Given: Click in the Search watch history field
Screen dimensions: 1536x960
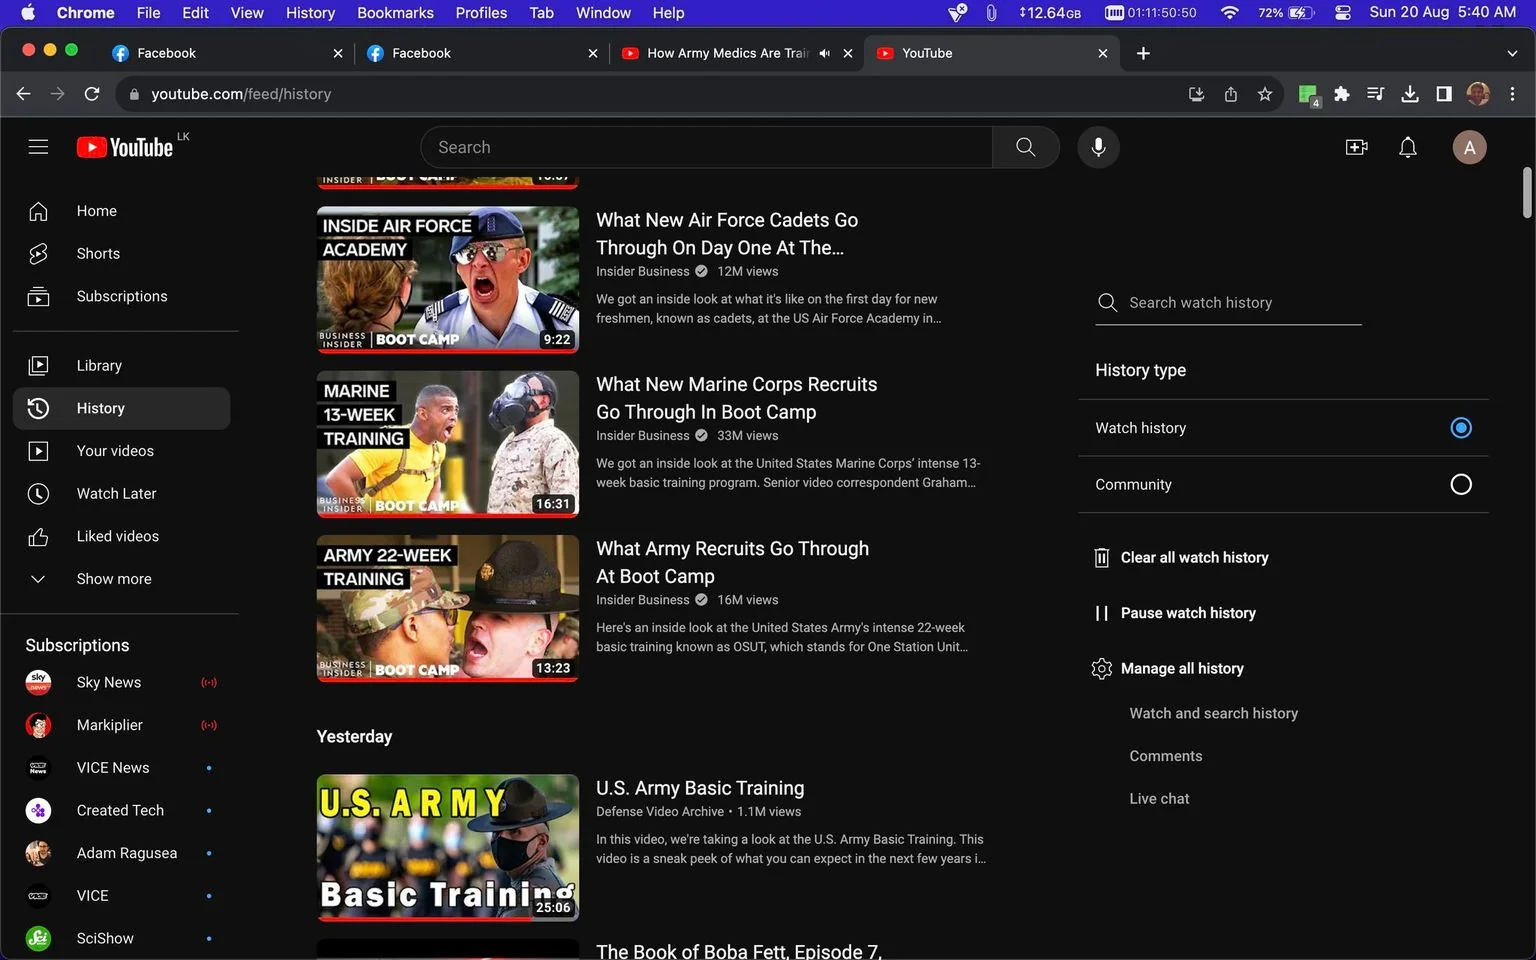Looking at the screenshot, I should click(x=1229, y=303).
